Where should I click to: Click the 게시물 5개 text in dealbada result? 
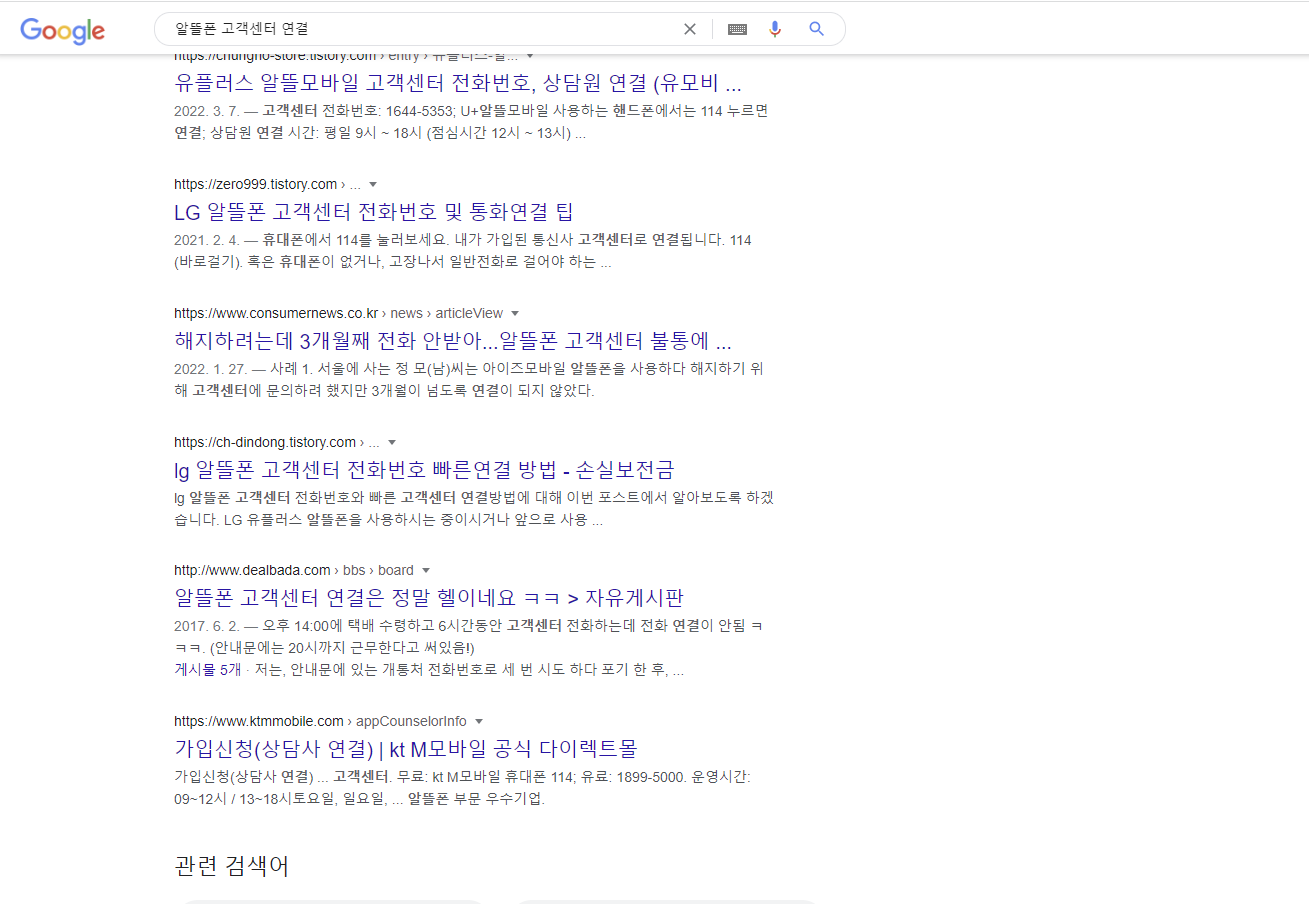208,670
